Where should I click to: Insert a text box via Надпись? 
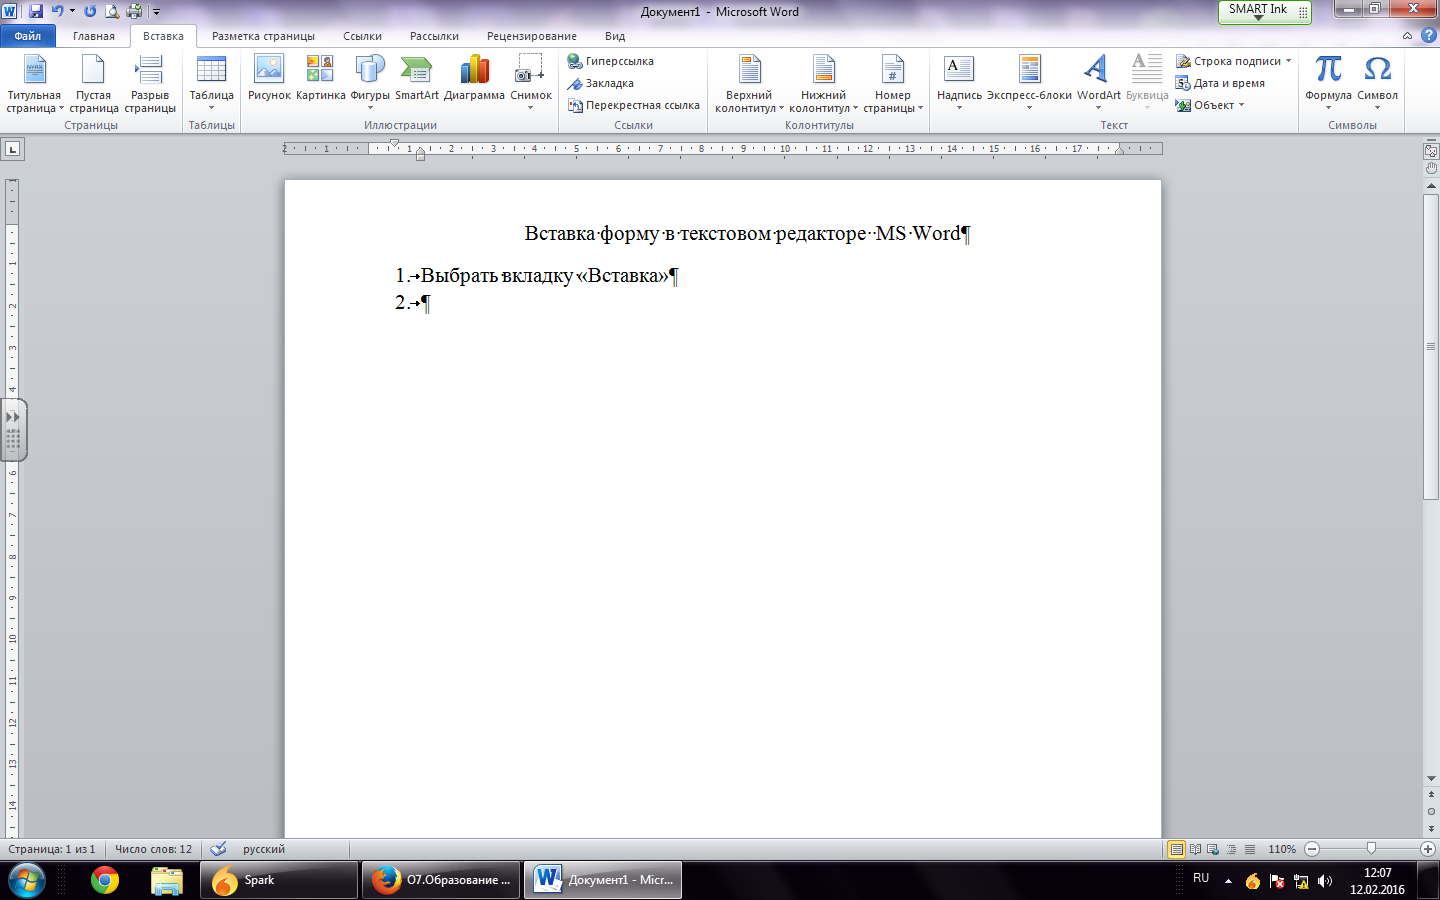click(959, 84)
